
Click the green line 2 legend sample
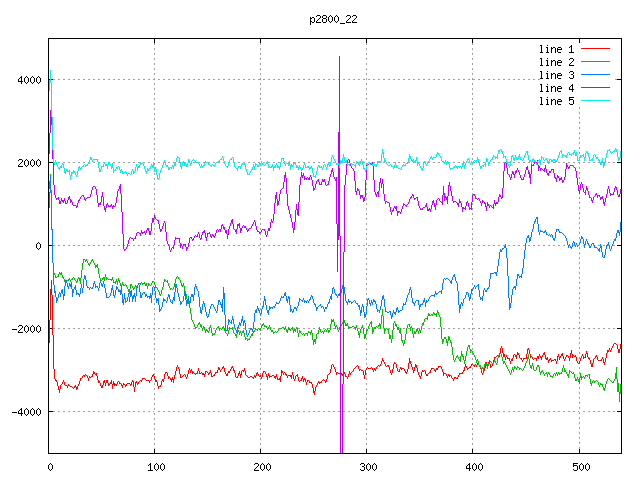595,62
